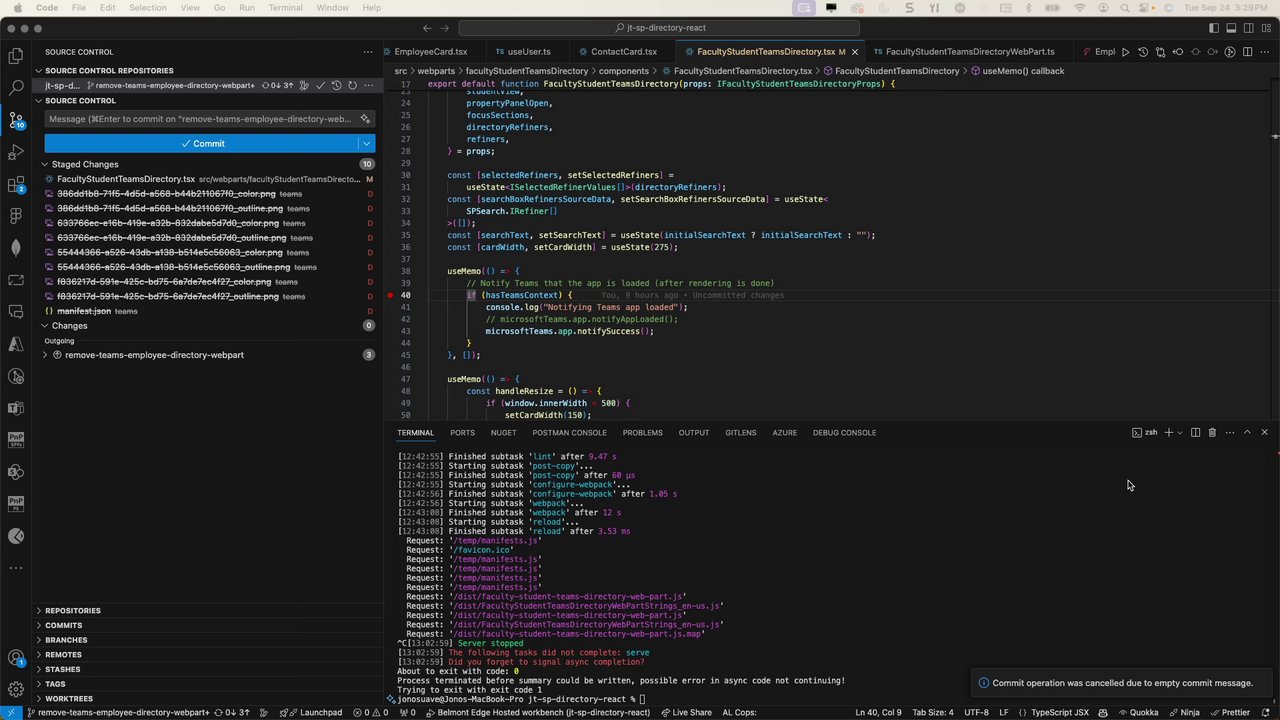The height and width of the screenshot is (720, 1280).
Task: Open the Terminal menu in menu bar
Action: tap(285, 7)
